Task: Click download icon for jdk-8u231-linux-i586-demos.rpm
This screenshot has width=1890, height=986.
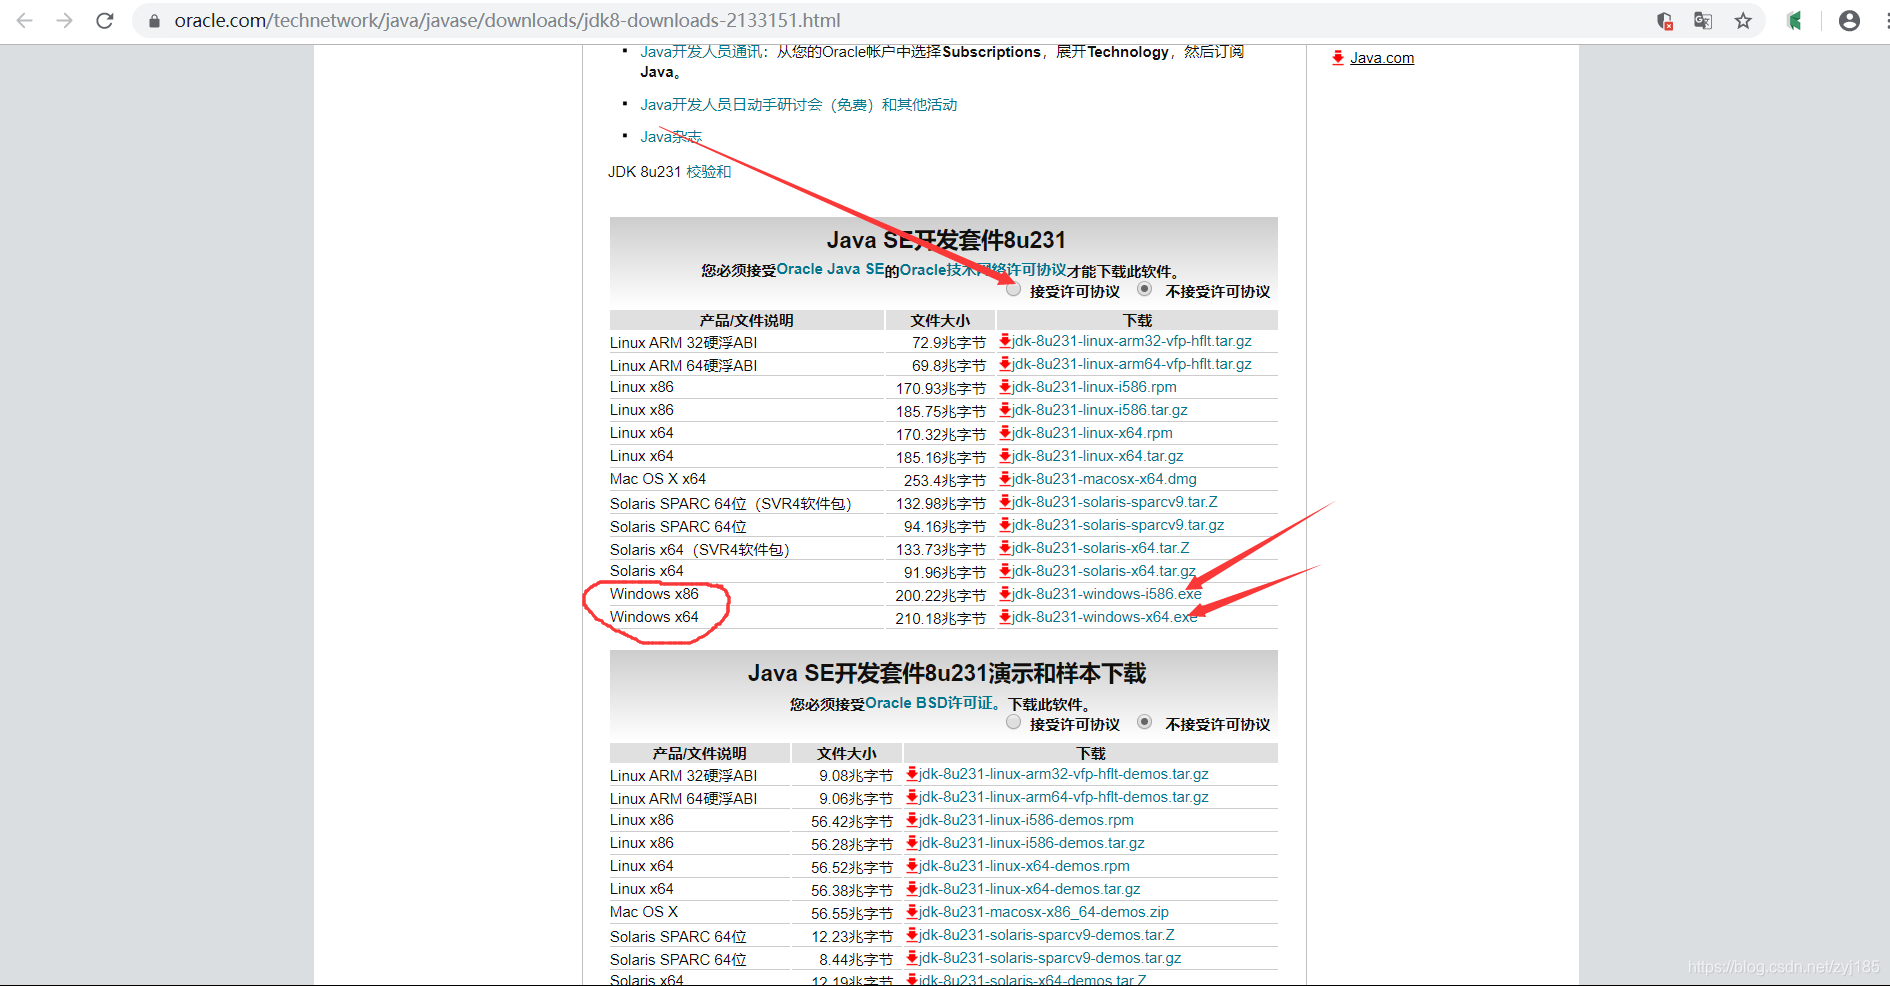Action: coord(912,820)
